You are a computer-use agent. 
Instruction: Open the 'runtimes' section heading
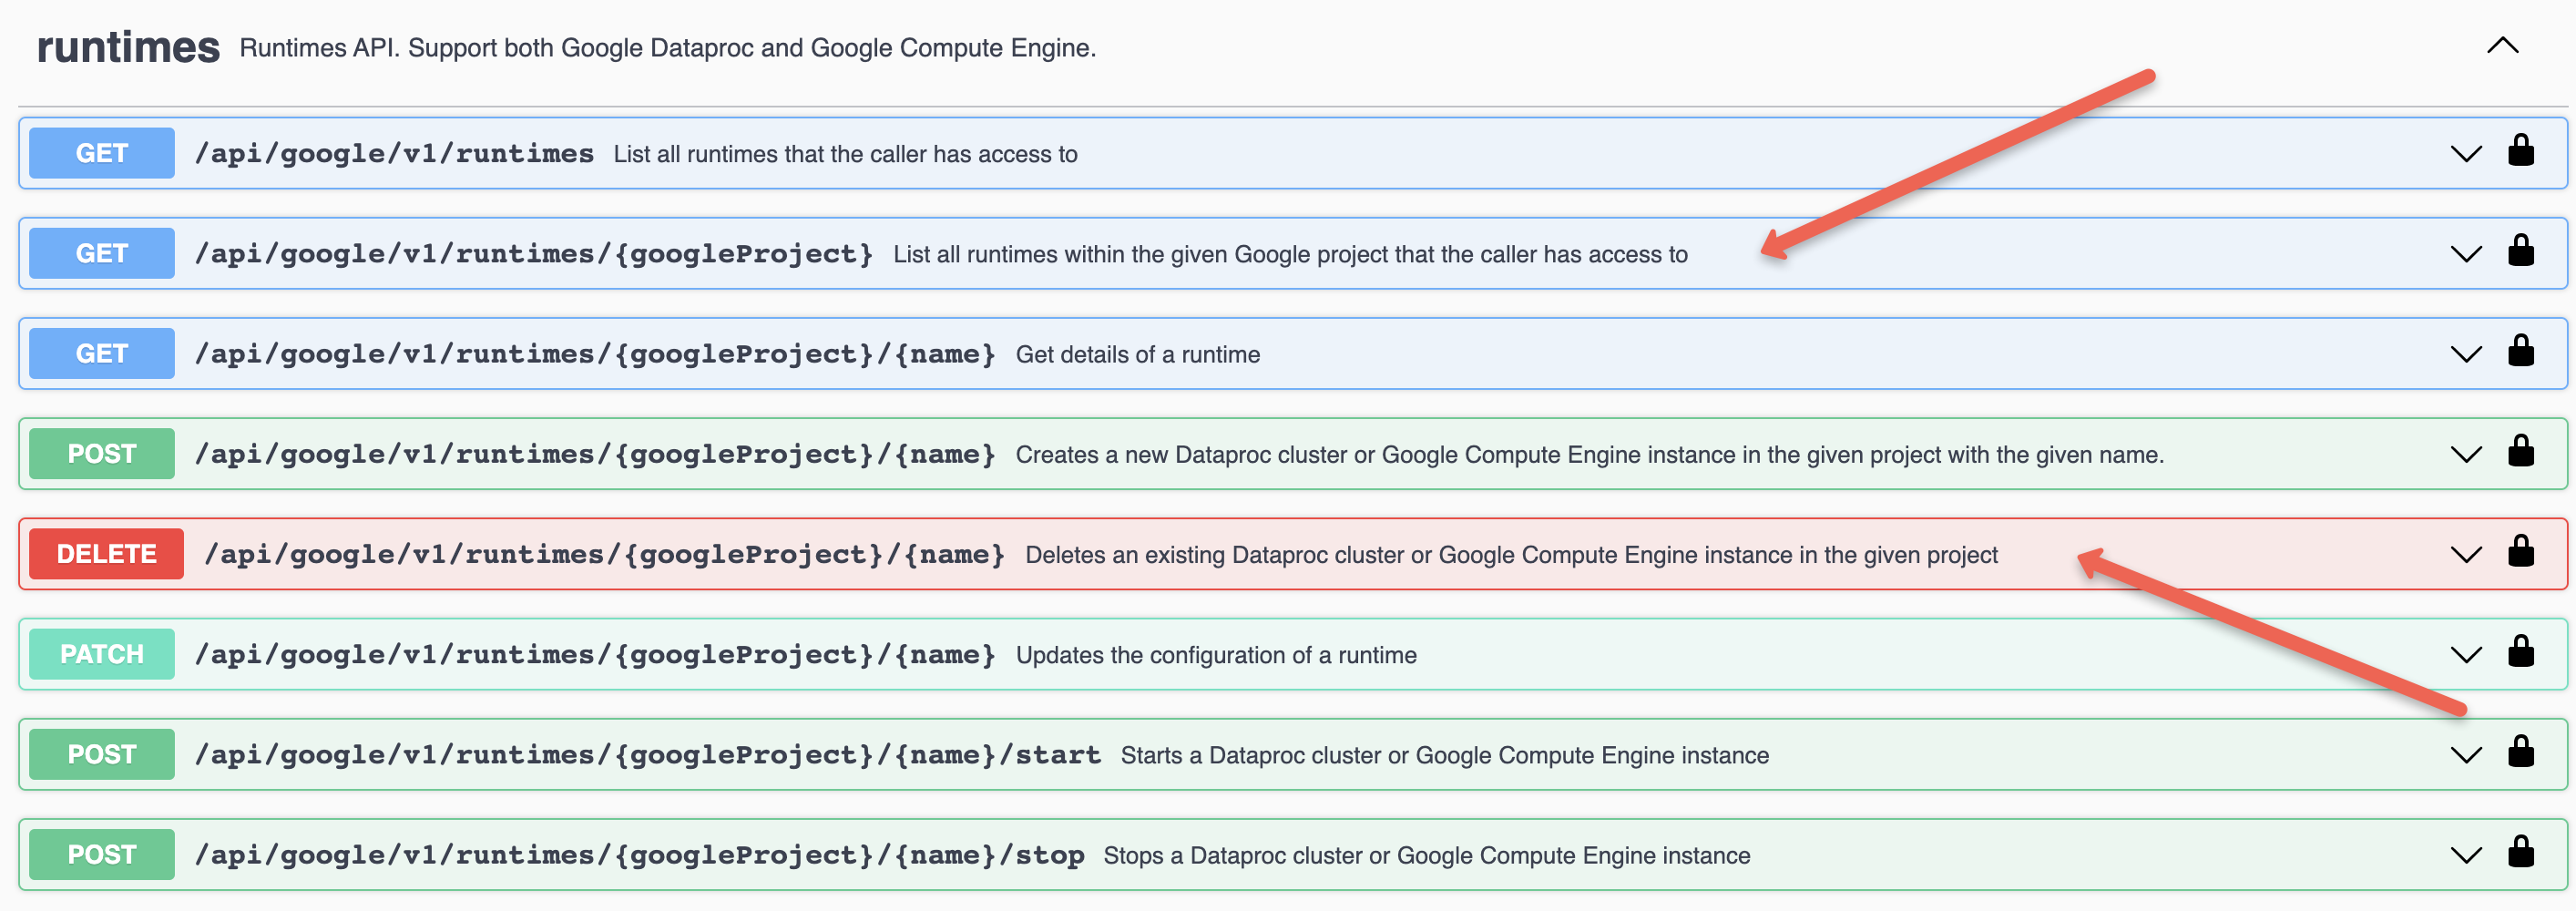128,47
